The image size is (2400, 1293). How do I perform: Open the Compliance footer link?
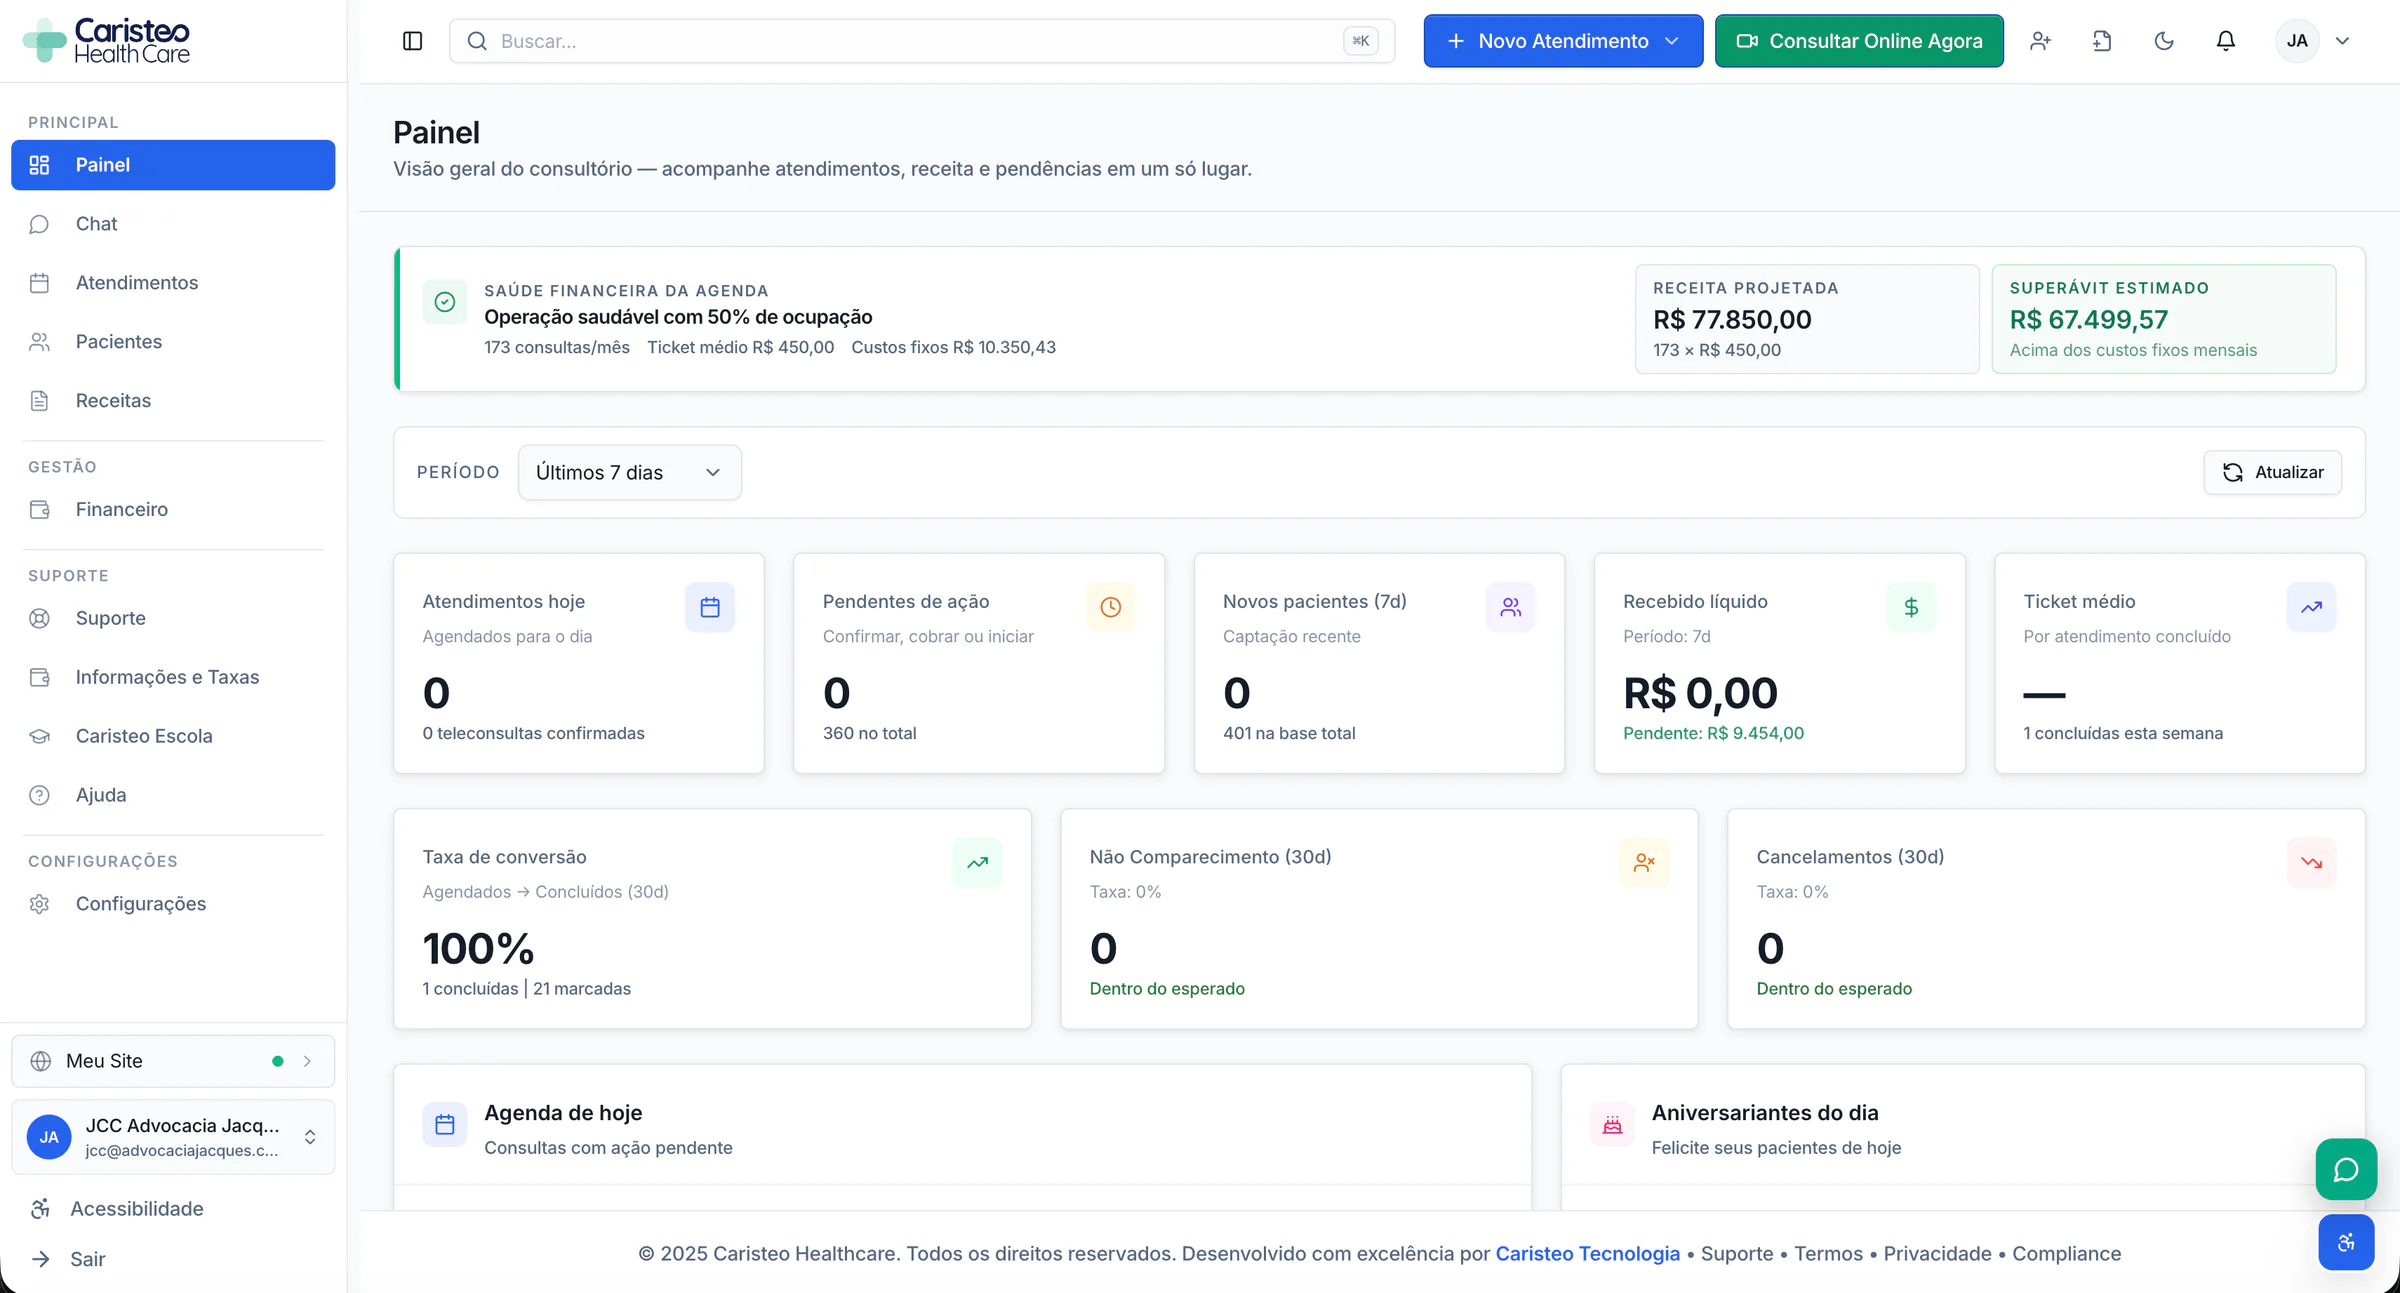click(2067, 1255)
